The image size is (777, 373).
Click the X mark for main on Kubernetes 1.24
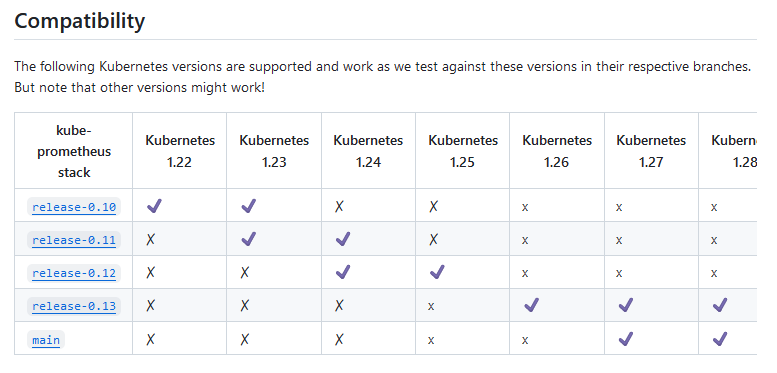point(339,339)
